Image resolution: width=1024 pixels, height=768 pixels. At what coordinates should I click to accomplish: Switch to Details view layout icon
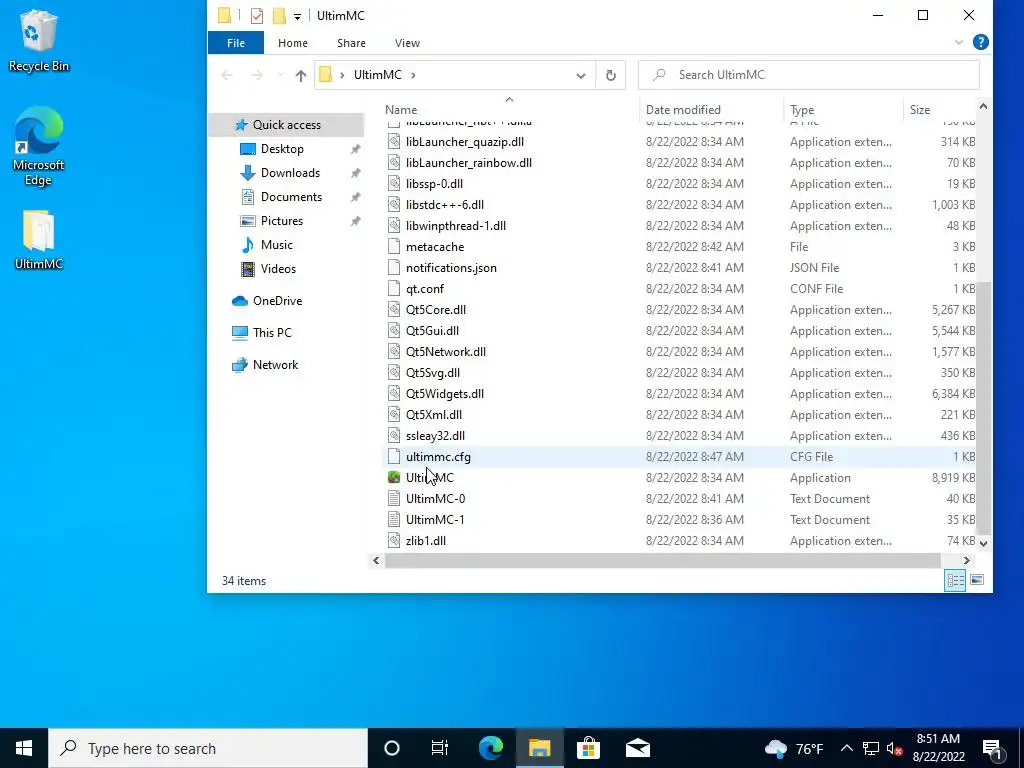955,580
